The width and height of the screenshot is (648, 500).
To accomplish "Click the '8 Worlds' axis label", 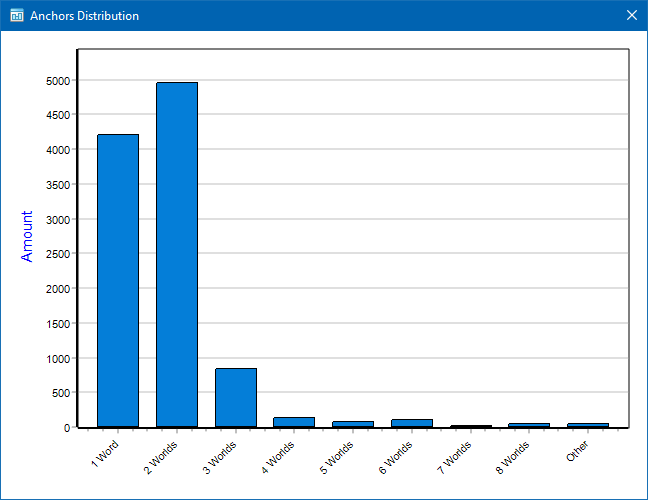I will click(512, 457).
